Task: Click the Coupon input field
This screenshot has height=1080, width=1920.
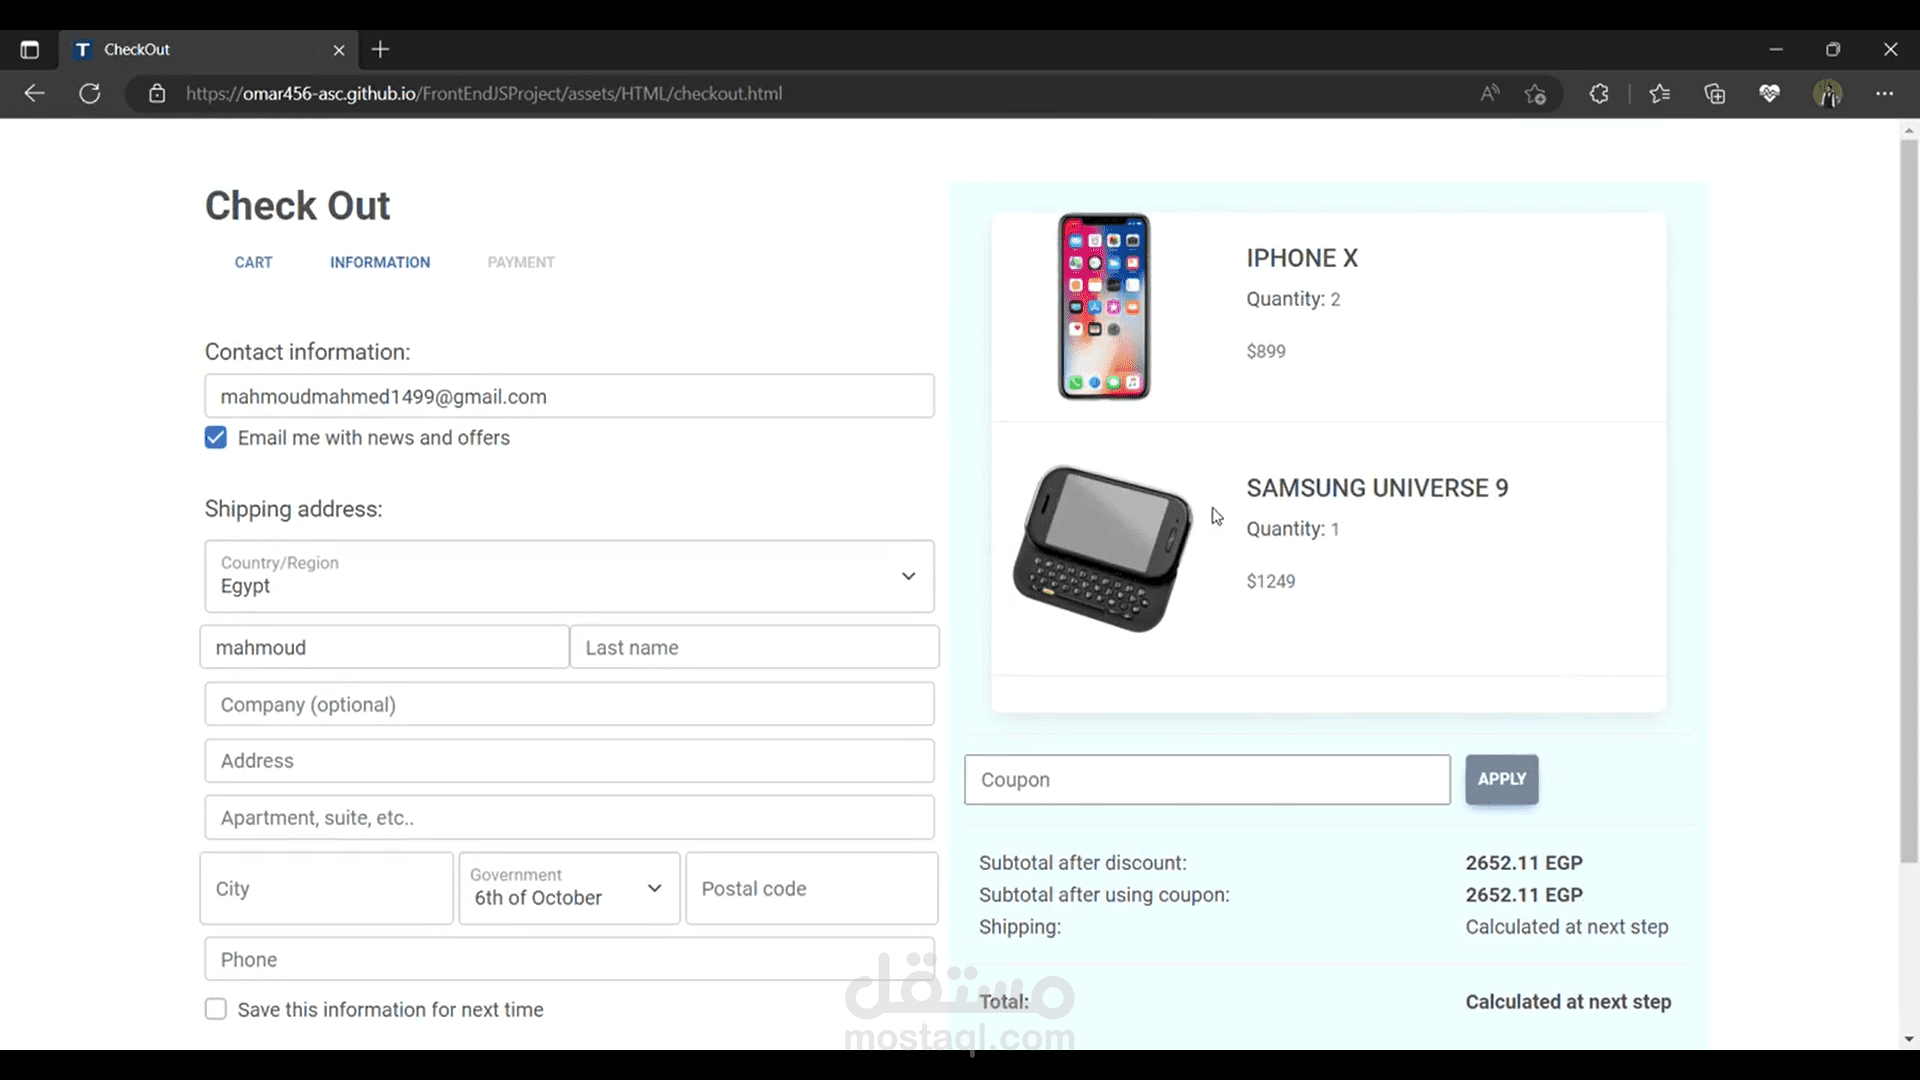Action: point(1207,780)
